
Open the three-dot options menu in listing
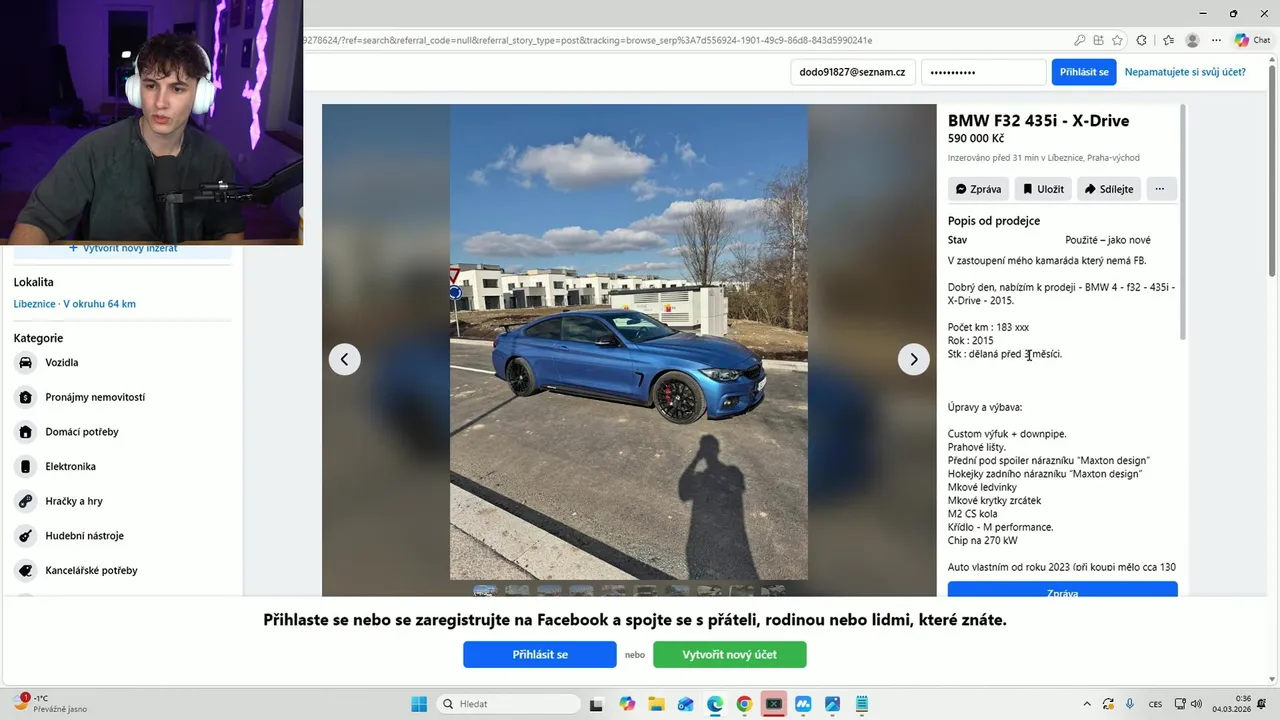[1160, 189]
